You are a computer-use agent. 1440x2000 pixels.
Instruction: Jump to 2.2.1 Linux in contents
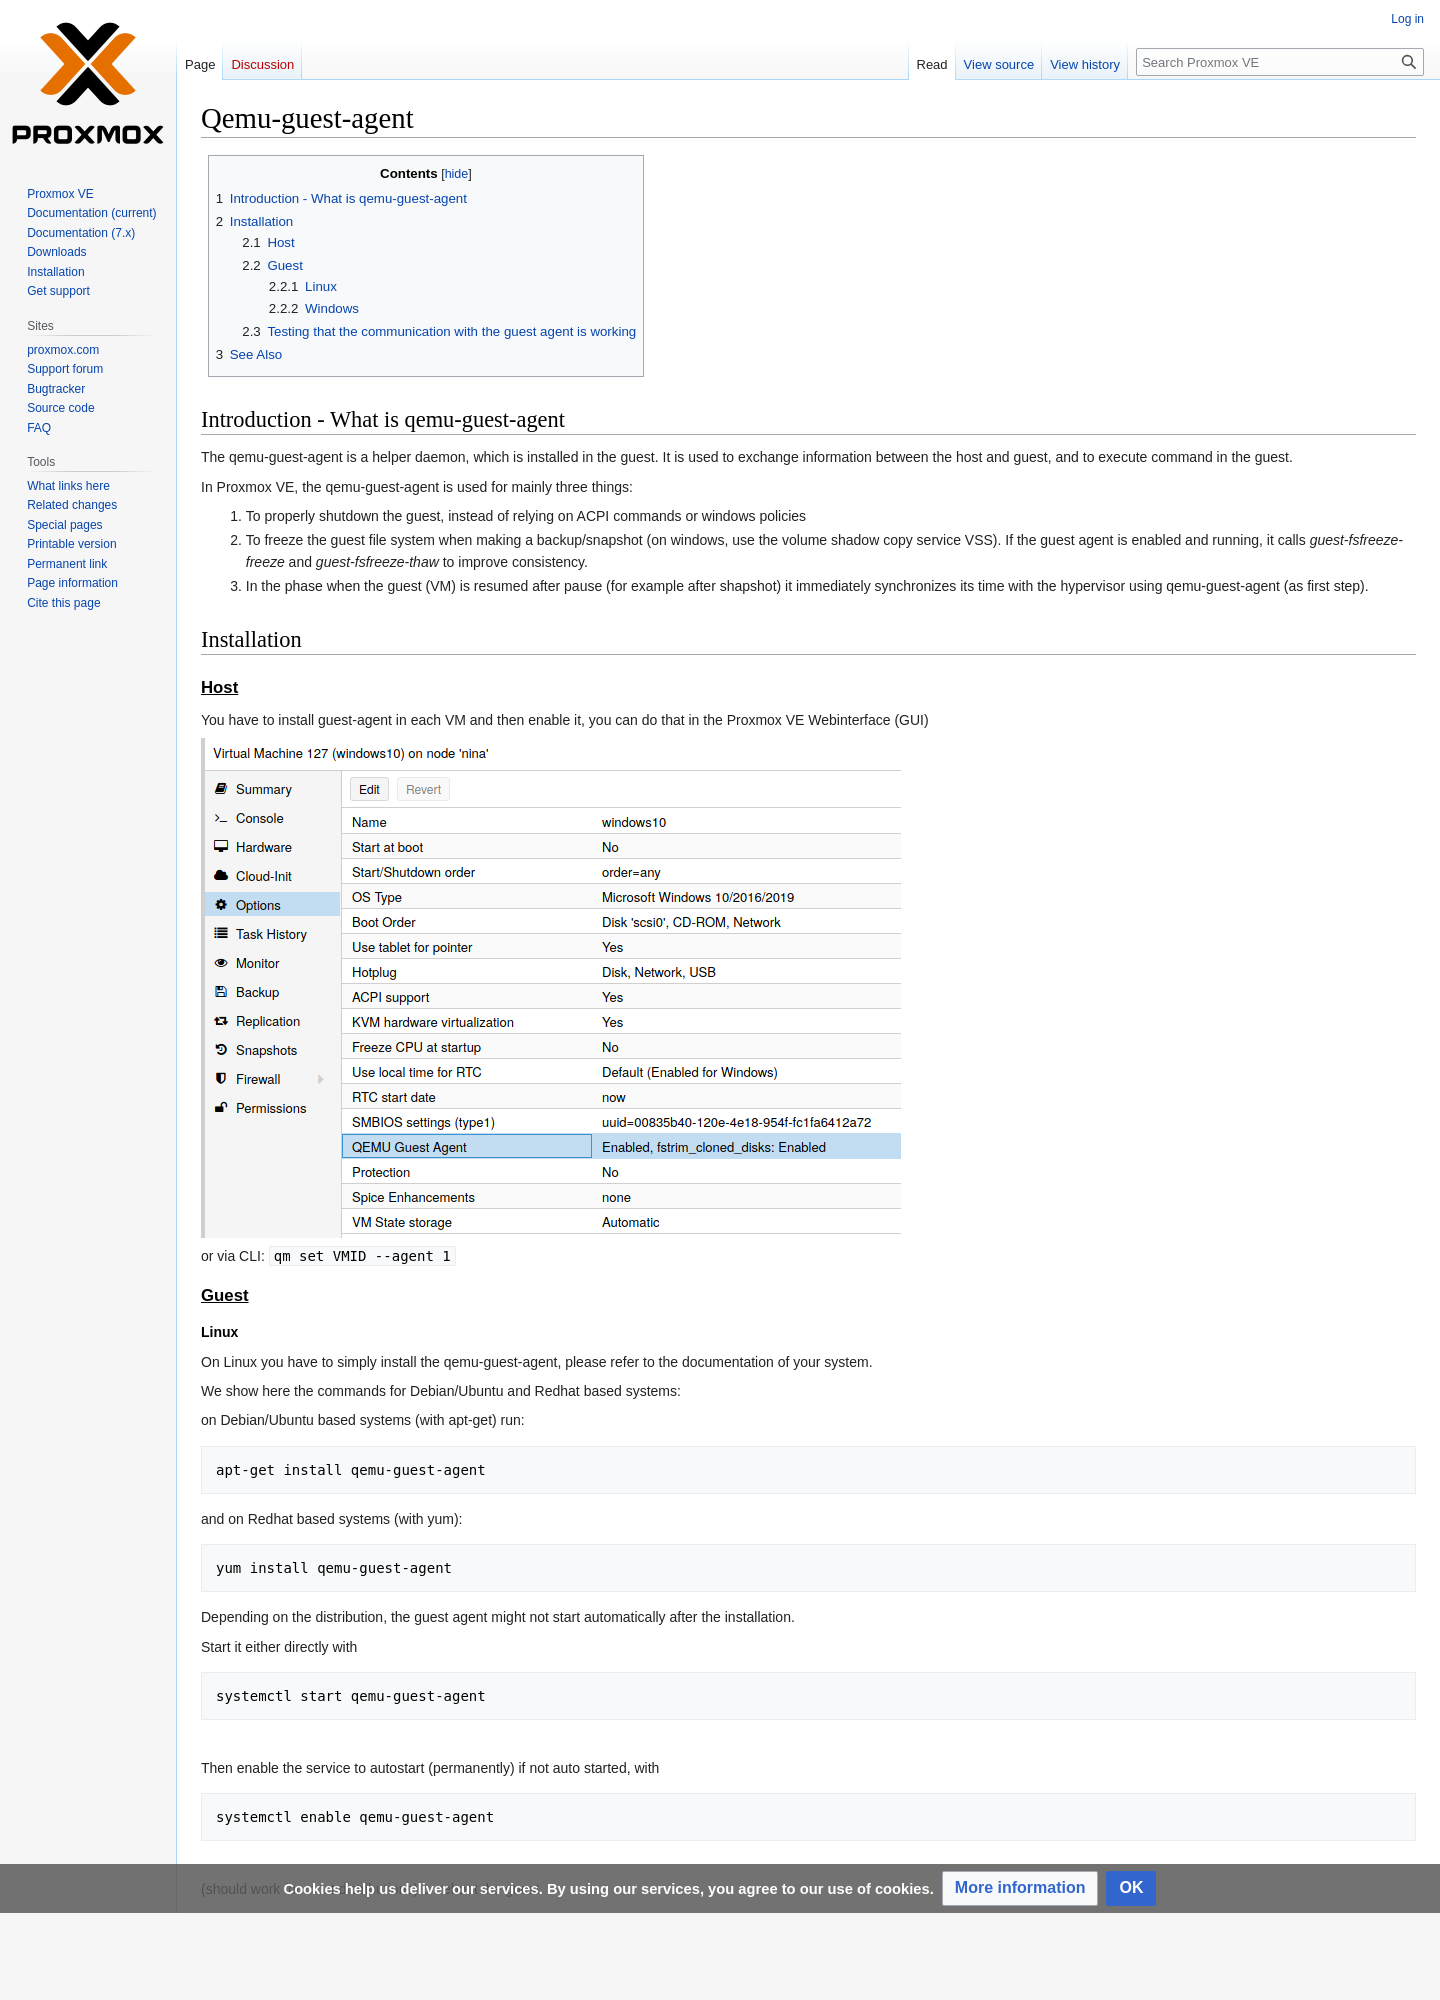pyautogui.click(x=302, y=287)
